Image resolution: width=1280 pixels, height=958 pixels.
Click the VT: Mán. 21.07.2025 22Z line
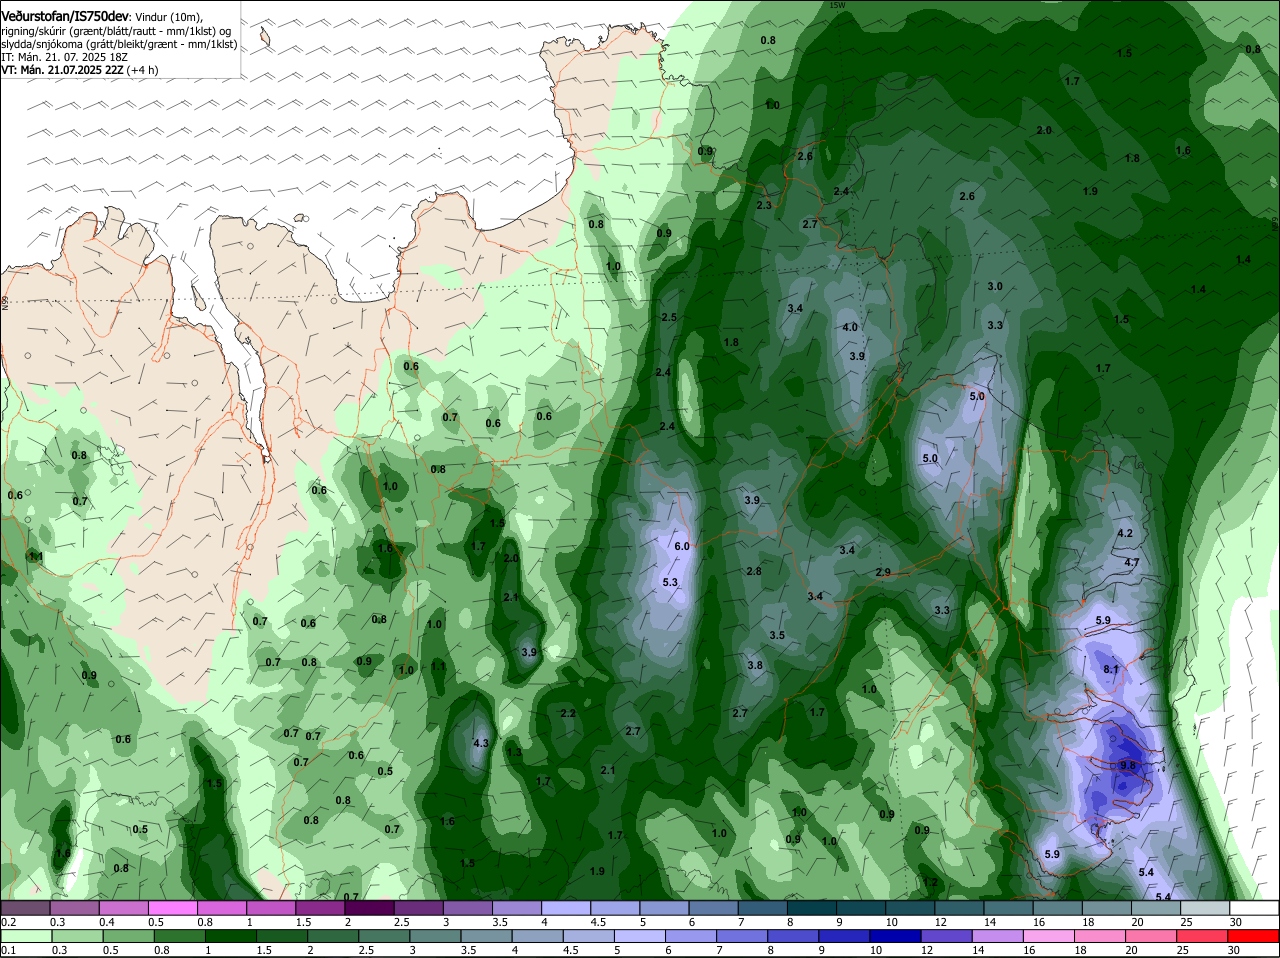click(x=62, y=70)
